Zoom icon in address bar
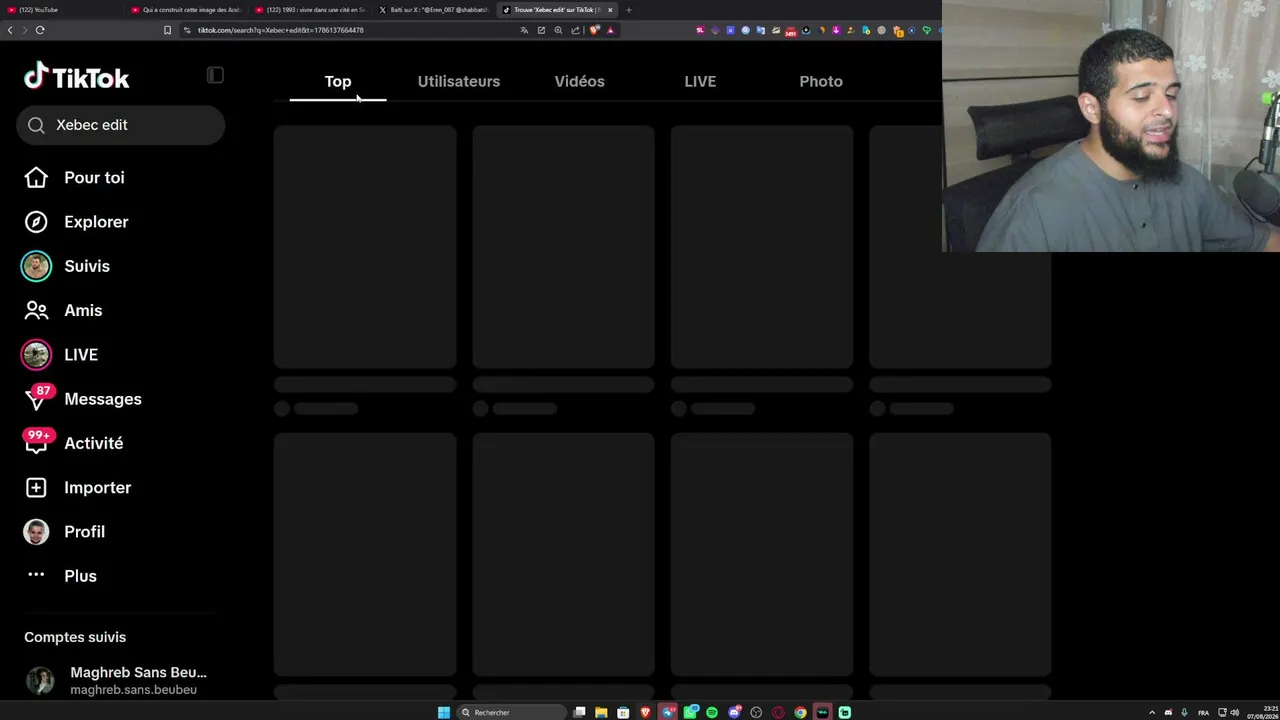The image size is (1280, 720). tap(558, 30)
